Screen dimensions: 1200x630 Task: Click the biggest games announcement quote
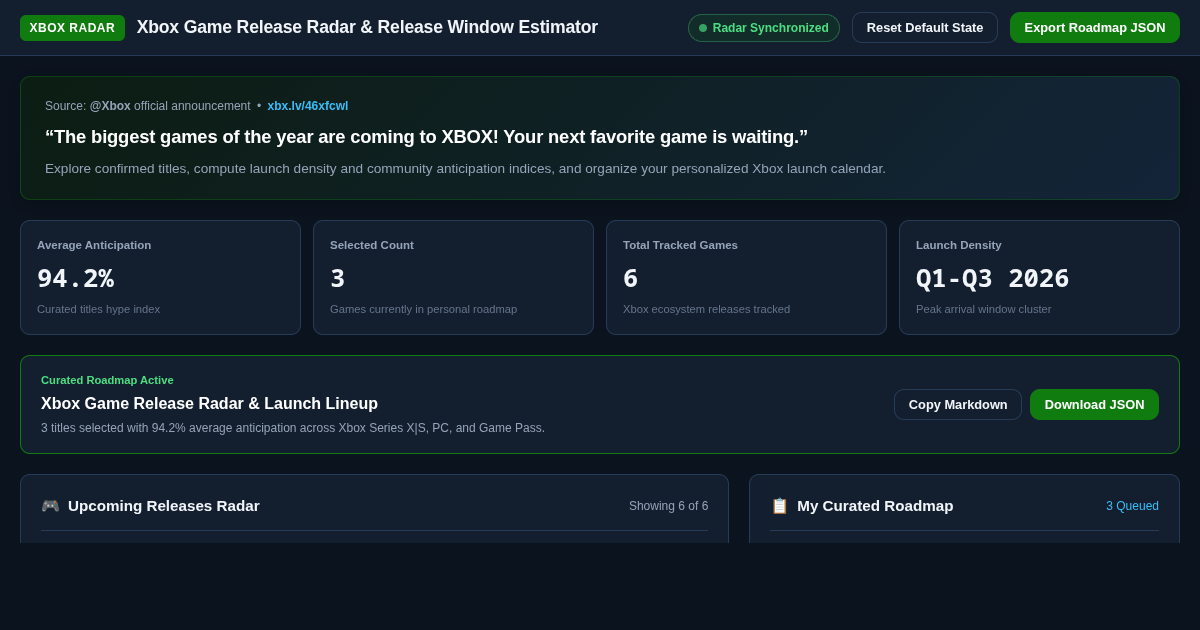click(426, 137)
